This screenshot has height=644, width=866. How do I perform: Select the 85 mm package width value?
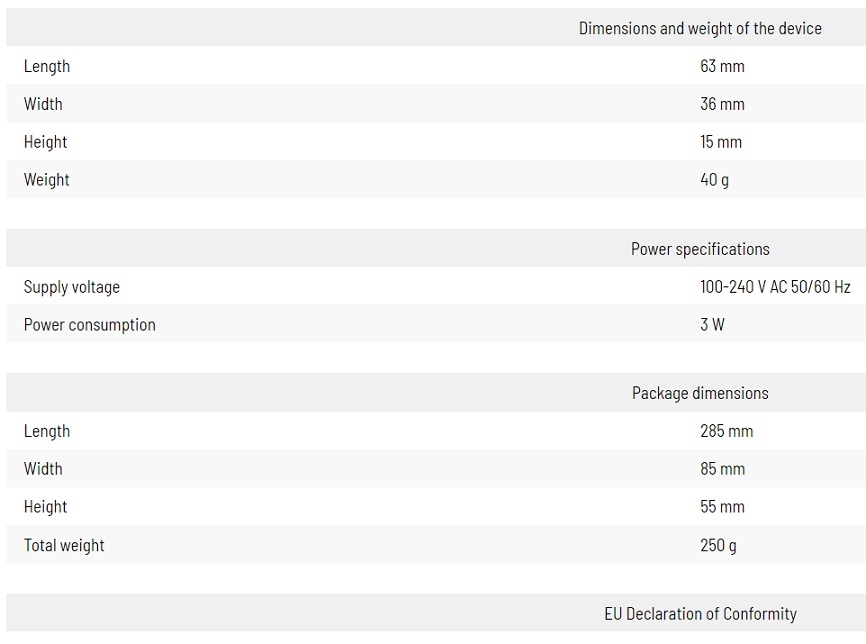pos(722,469)
